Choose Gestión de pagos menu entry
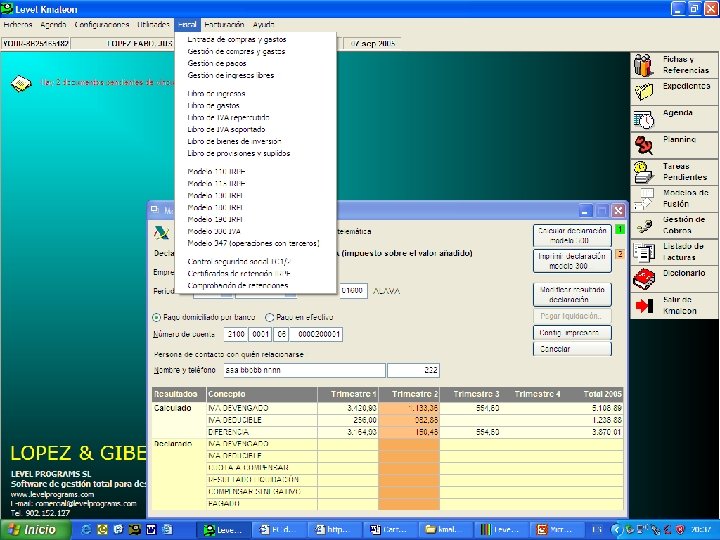720x540 pixels. [217, 63]
